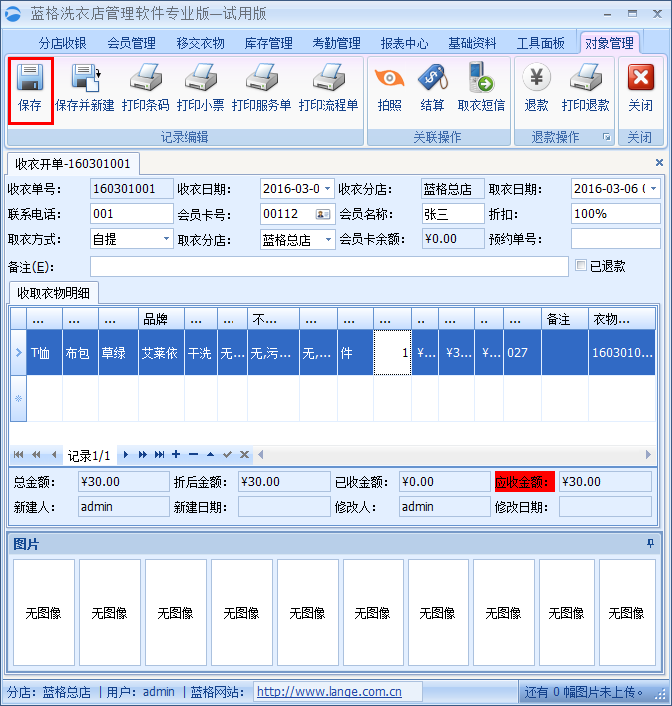
Task: Open the 报表中心 menu tab
Action: coord(404,43)
